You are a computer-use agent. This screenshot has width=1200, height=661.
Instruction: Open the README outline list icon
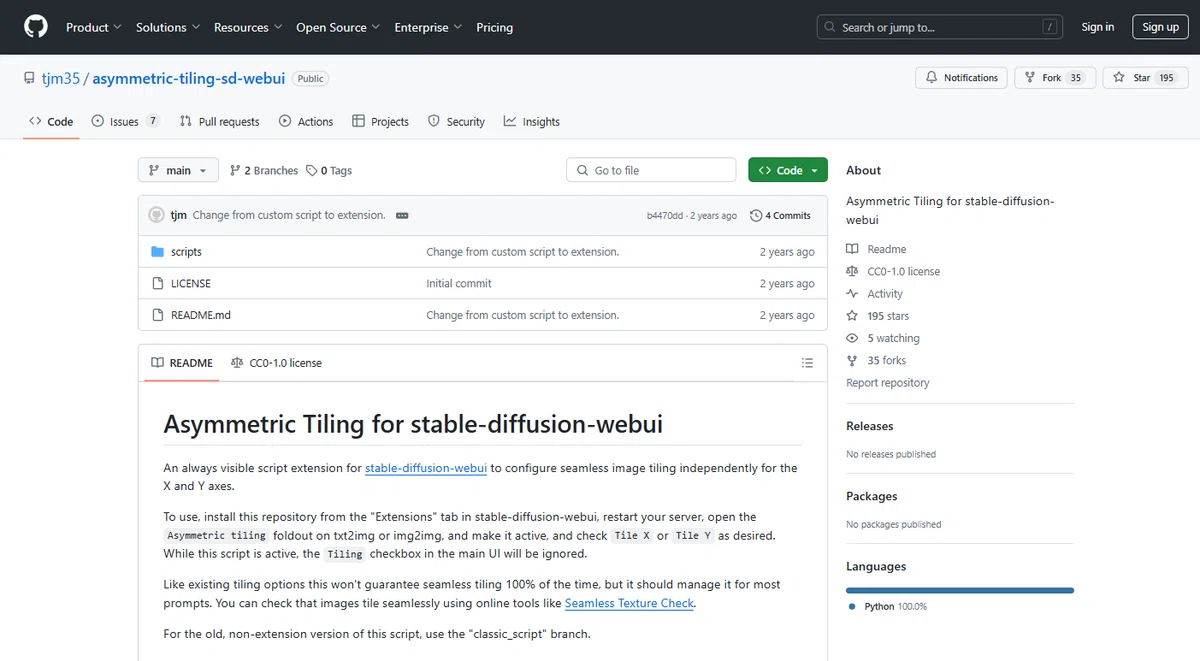(x=807, y=363)
